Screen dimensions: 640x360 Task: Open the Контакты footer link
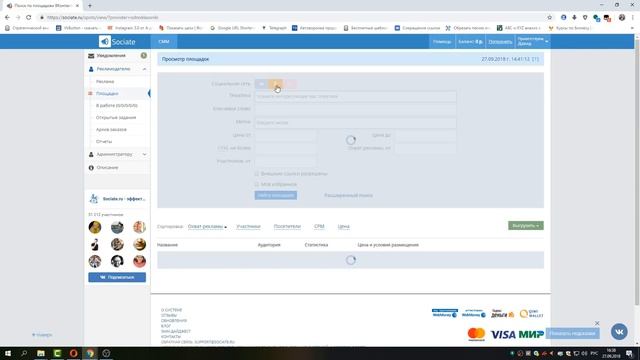coord(171,337)
